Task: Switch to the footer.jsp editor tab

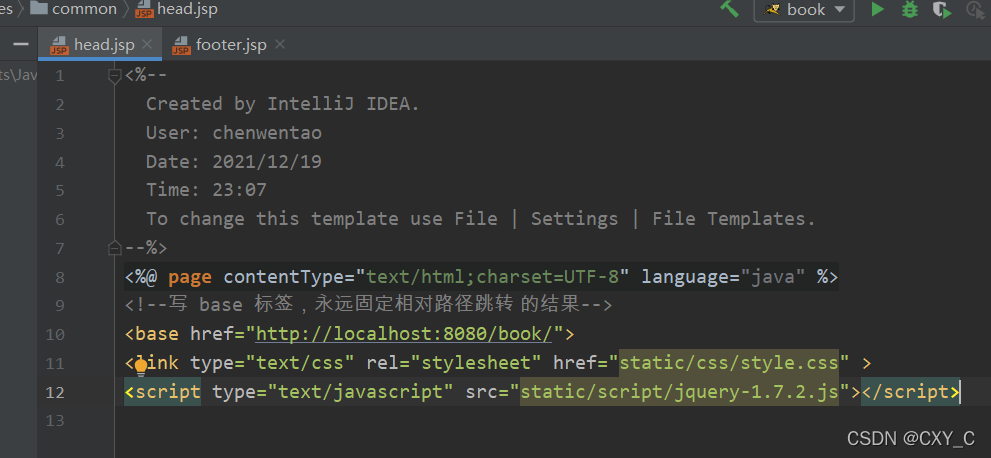Action: (x=231, y=45)
